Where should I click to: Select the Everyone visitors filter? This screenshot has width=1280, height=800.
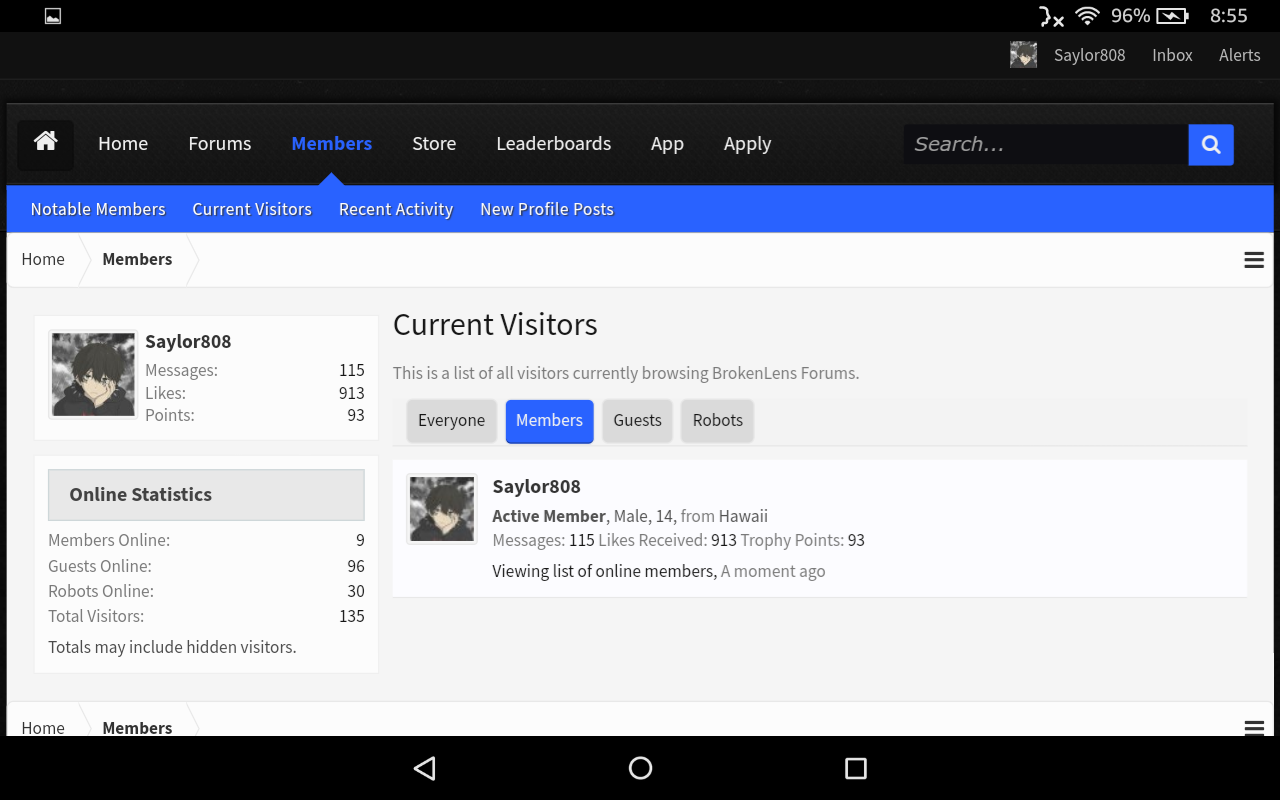click(451, 421)
